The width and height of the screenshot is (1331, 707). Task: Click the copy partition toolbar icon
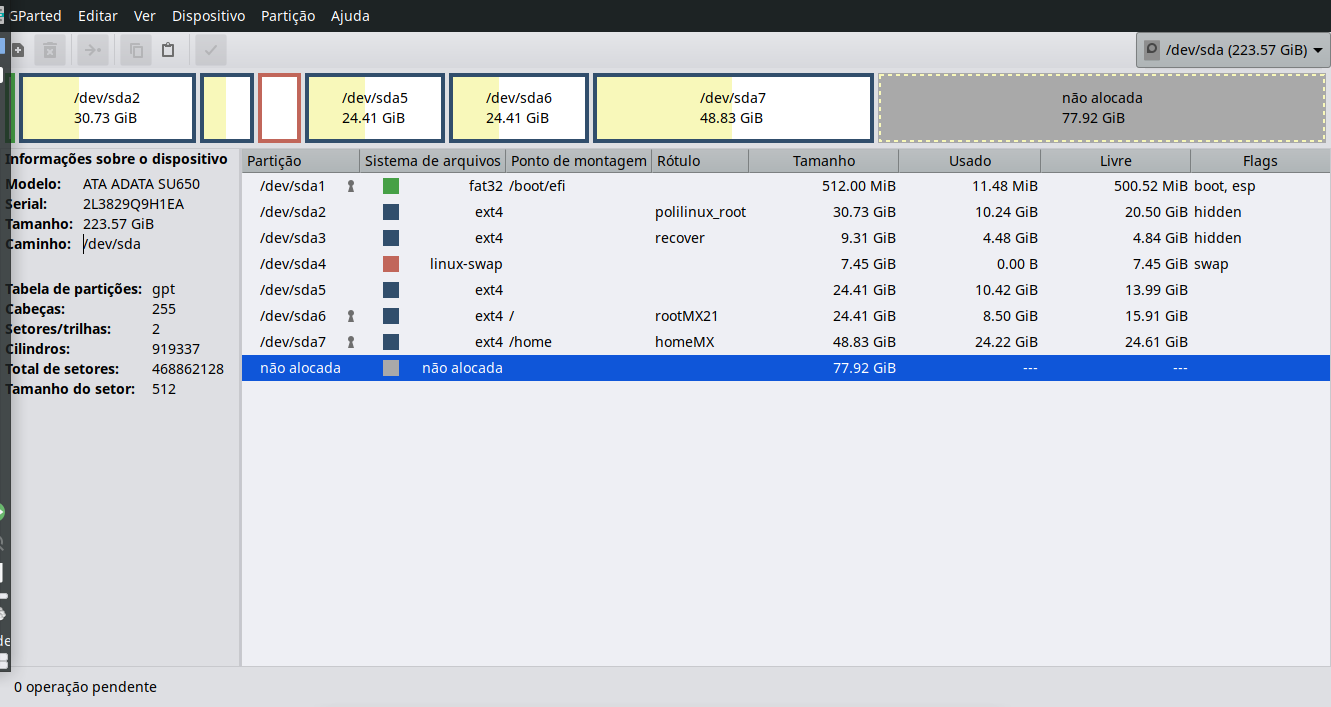[136, 49]
